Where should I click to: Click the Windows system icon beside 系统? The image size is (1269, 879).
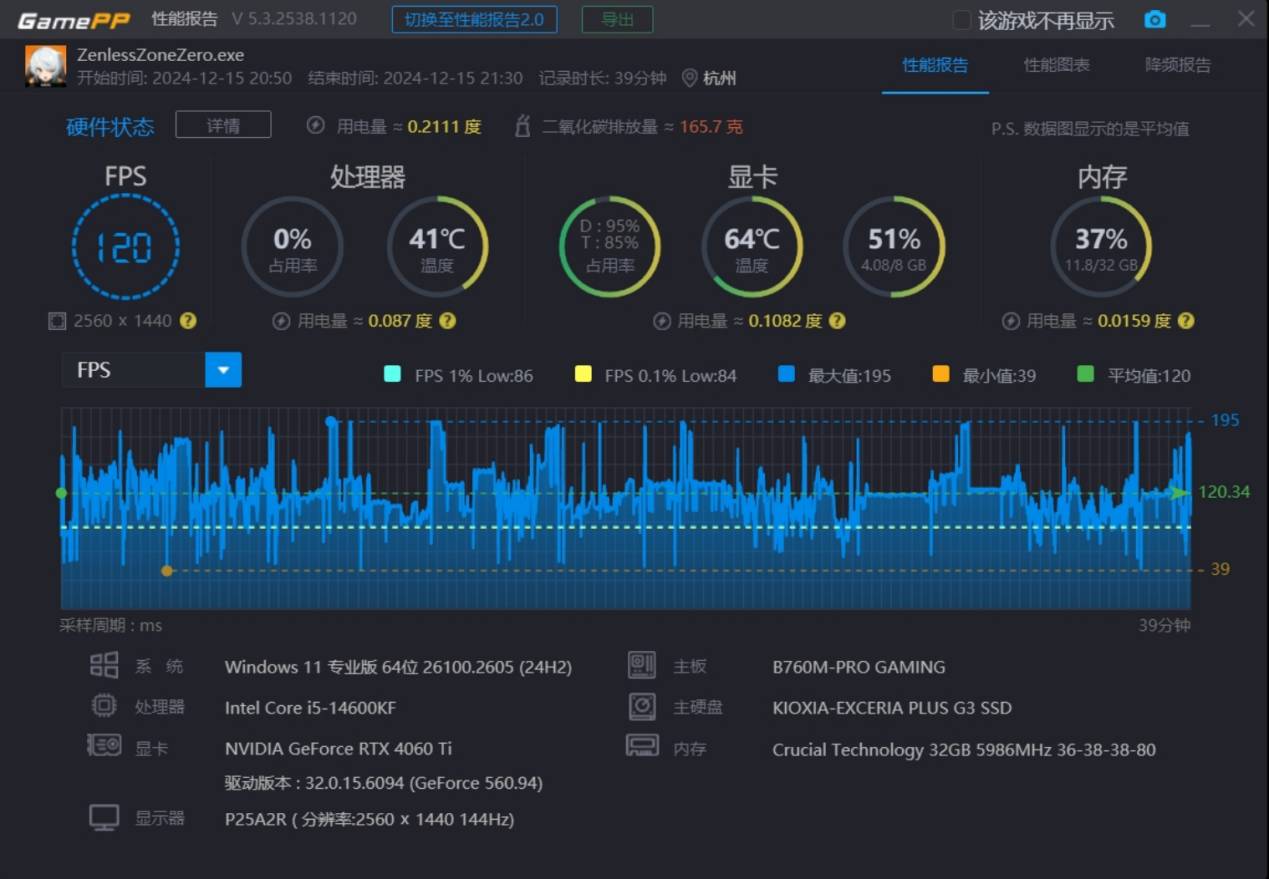(104, 666)
